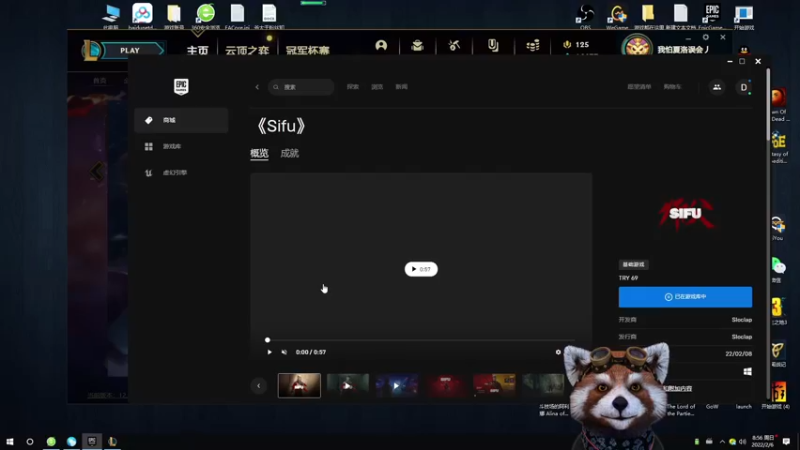800x450 pixels.
Task: Switch to the Overview (概览) tab
Action: click(x=259, y=153)
